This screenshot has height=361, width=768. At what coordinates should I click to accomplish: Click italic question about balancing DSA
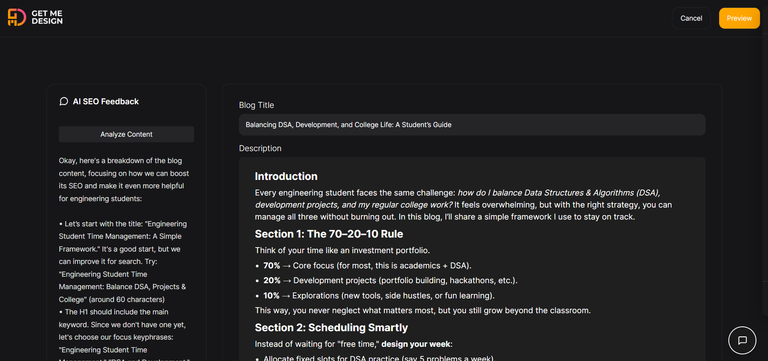coord(458,198)
